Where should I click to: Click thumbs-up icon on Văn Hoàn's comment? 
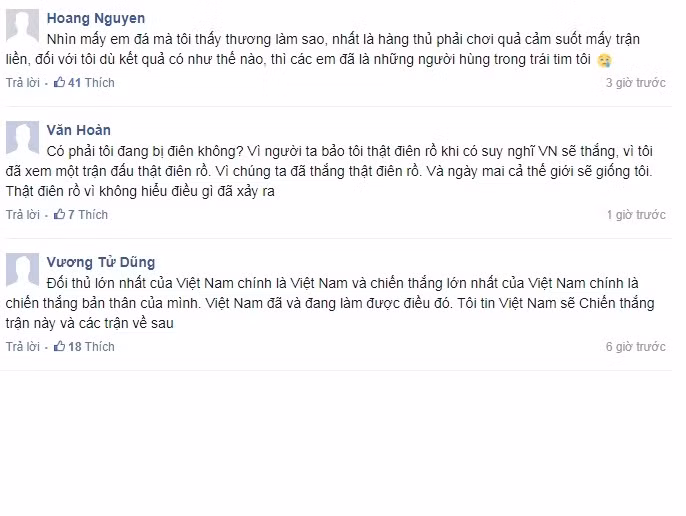click(x=59, y=214)
